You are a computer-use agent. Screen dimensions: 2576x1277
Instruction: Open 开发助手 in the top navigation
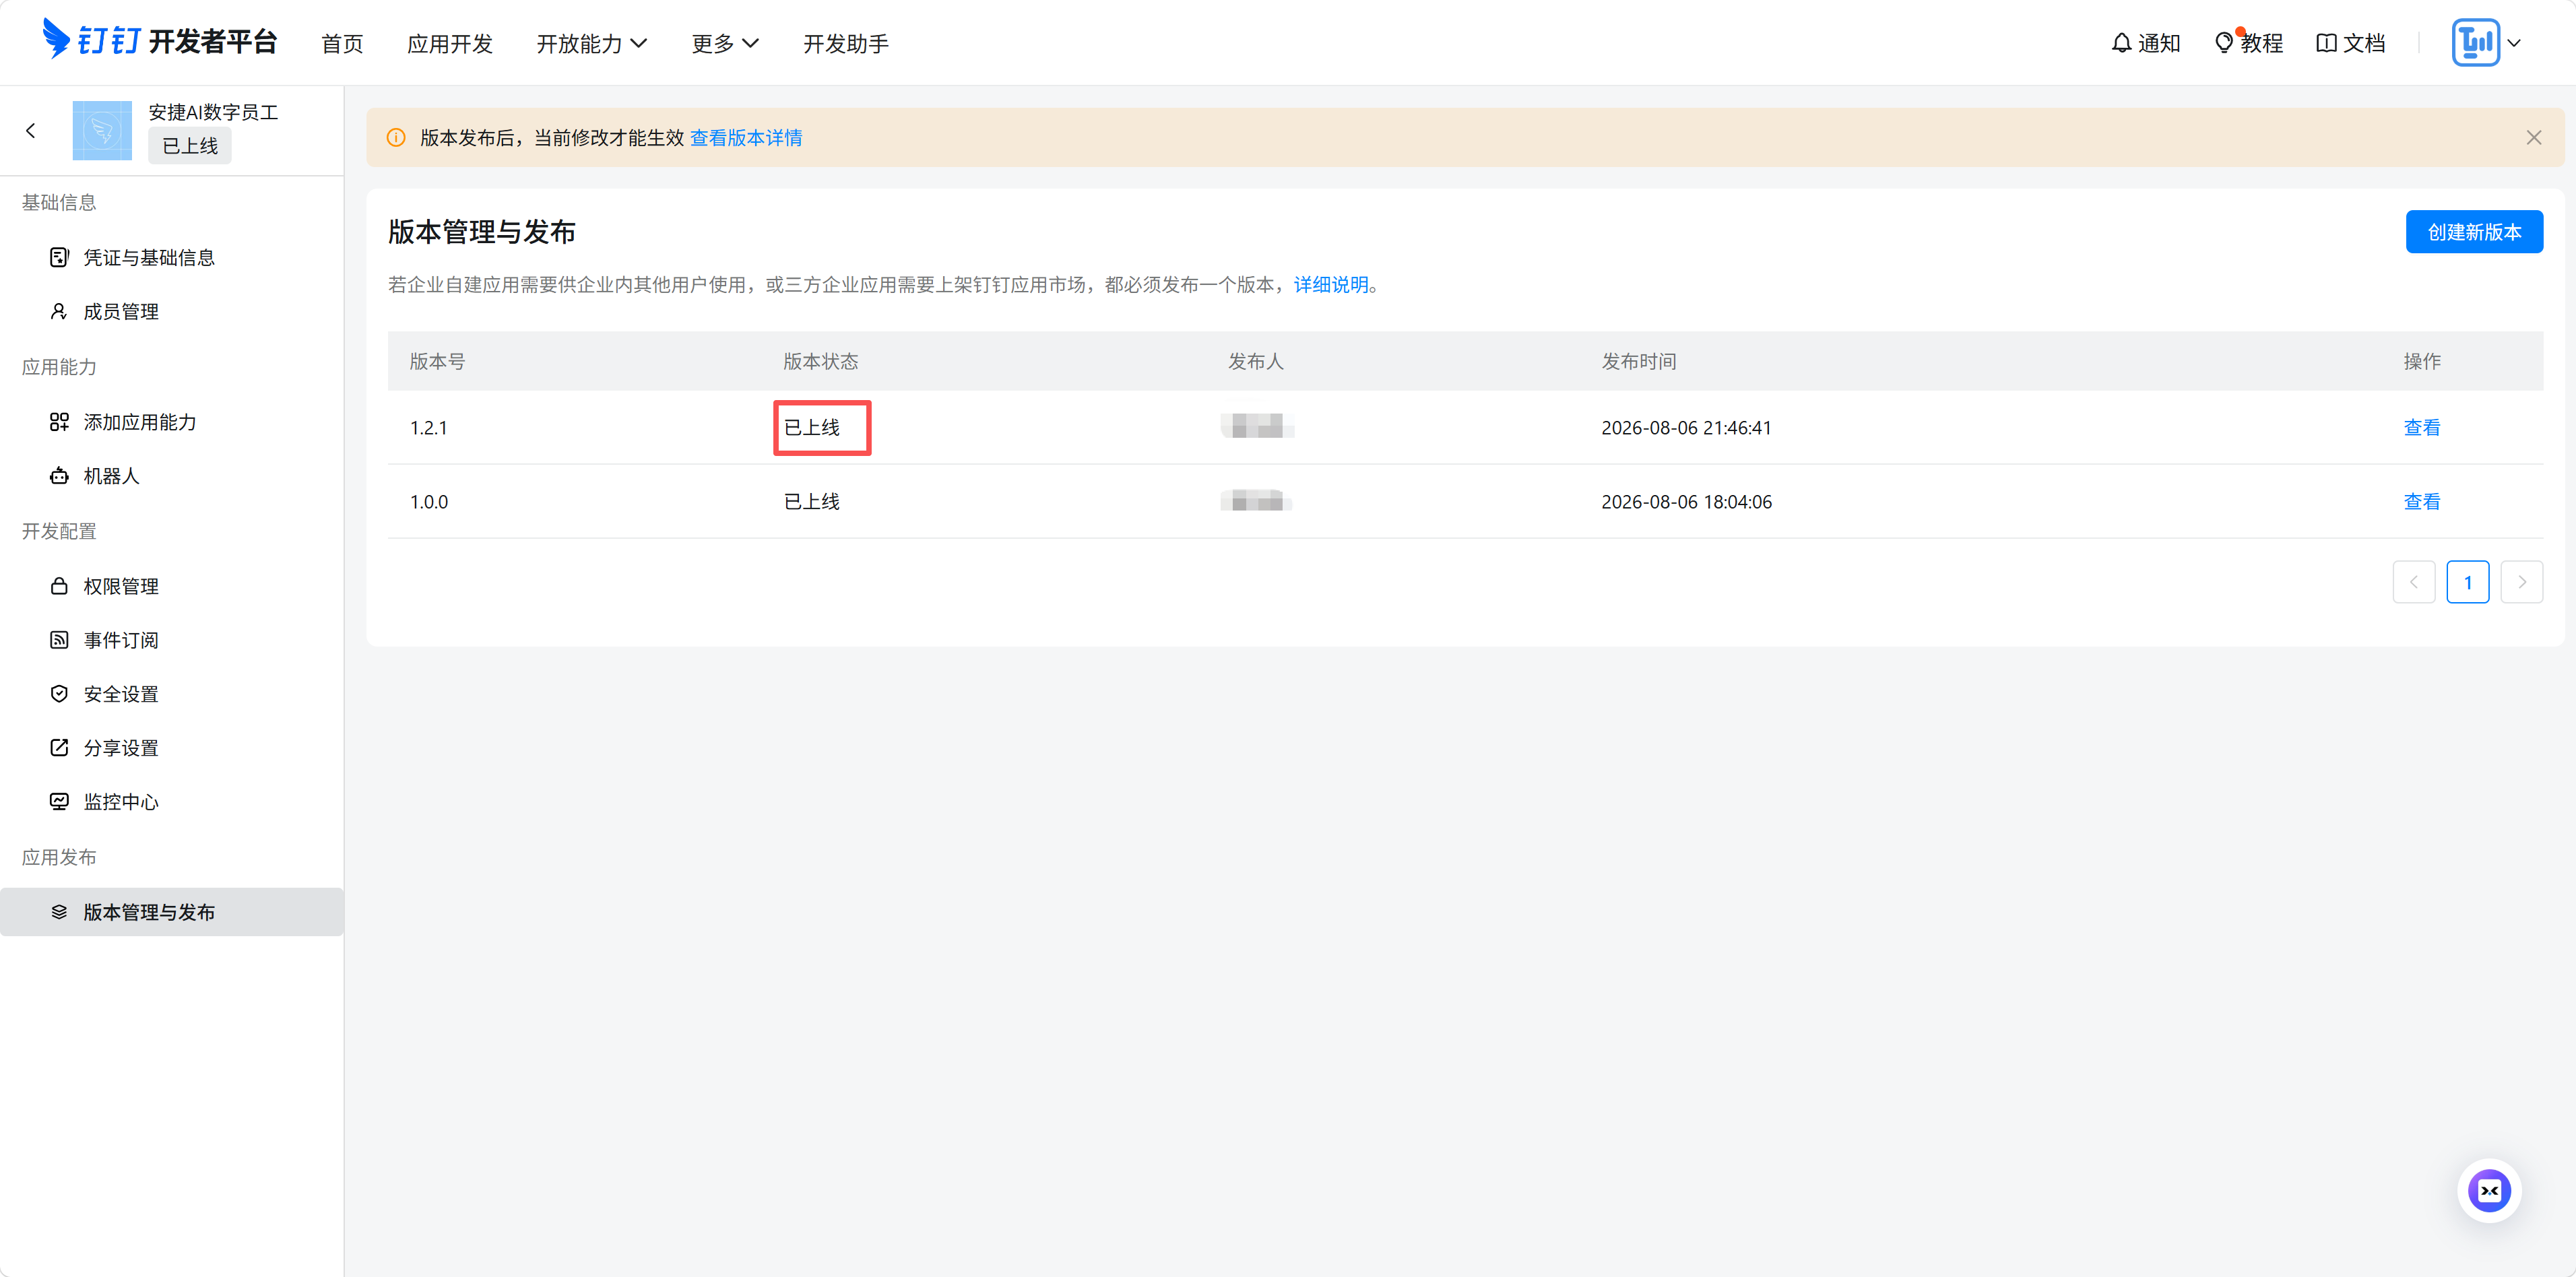pos(846,43)
